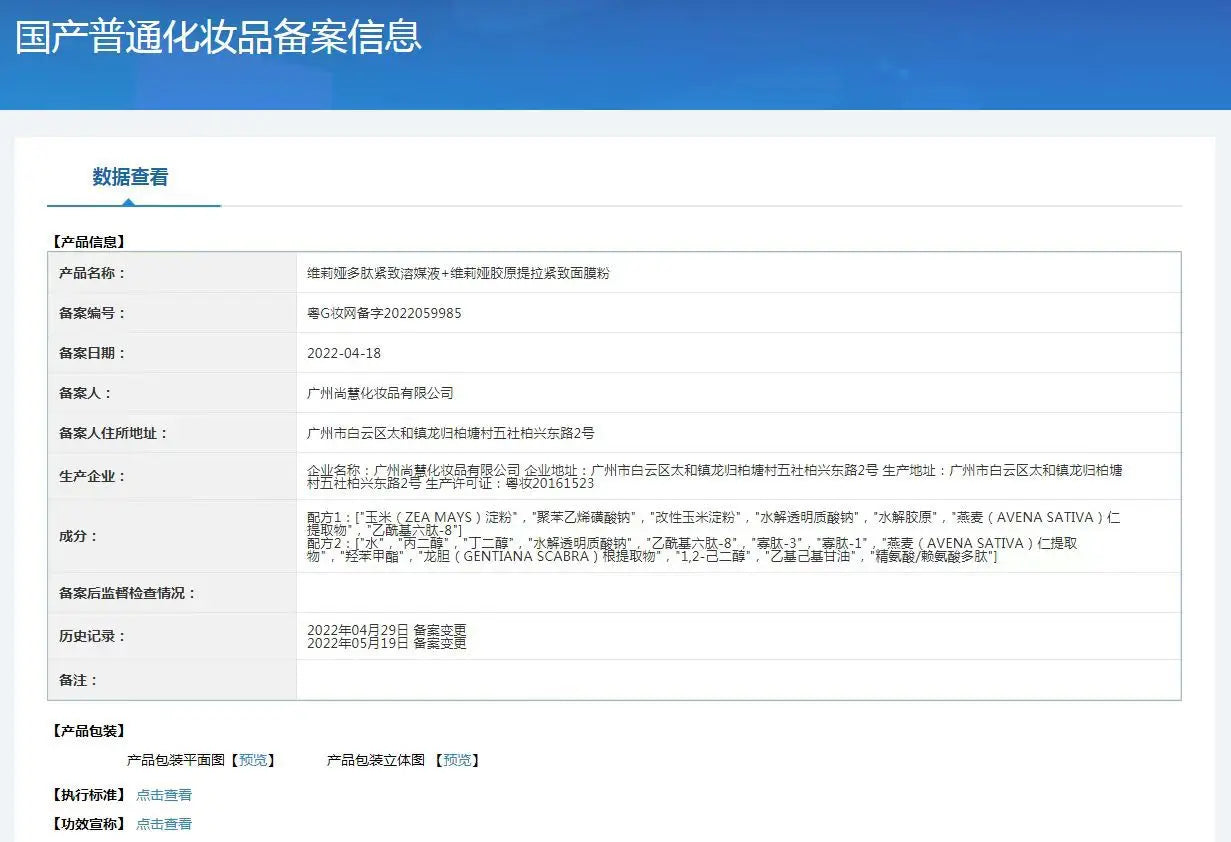Select the 数据查看 tab

tap(131, 178)
